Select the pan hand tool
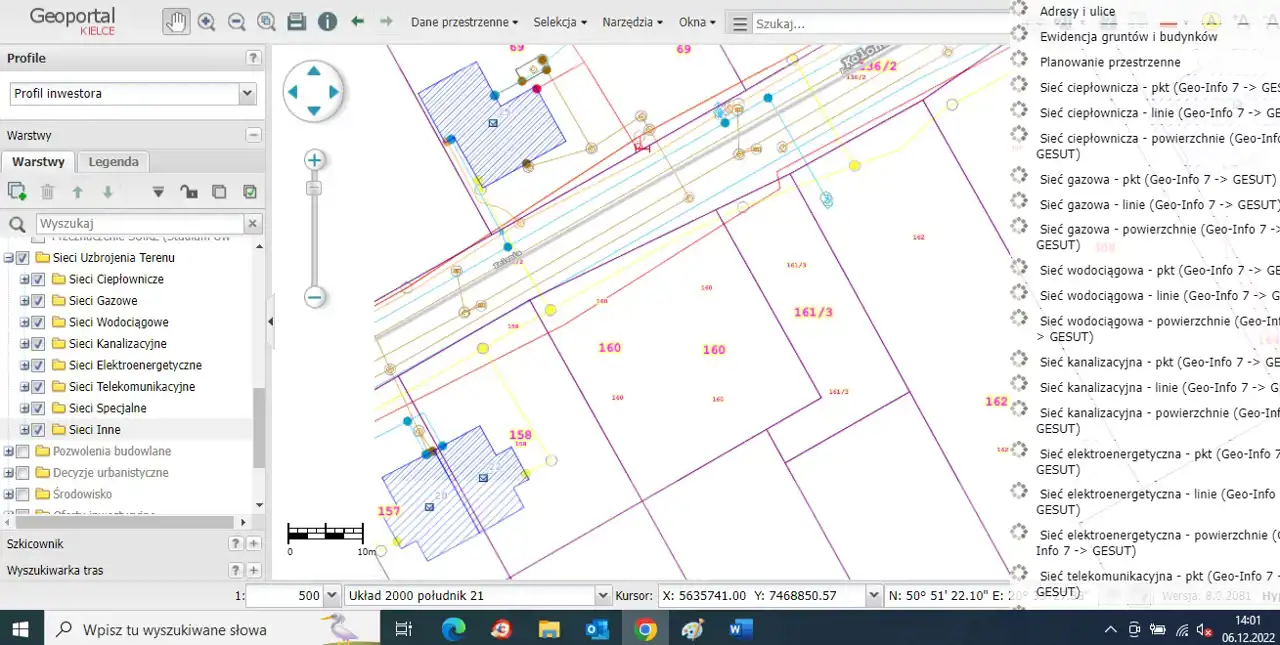 click(x=176, y=21)
